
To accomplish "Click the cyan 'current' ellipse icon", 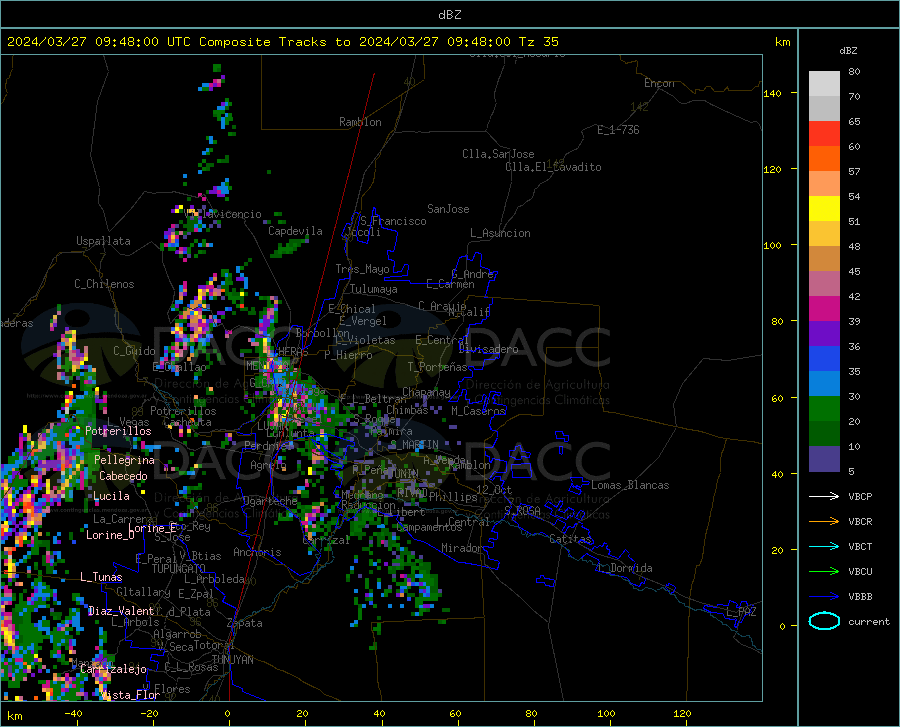I will 824,621.
